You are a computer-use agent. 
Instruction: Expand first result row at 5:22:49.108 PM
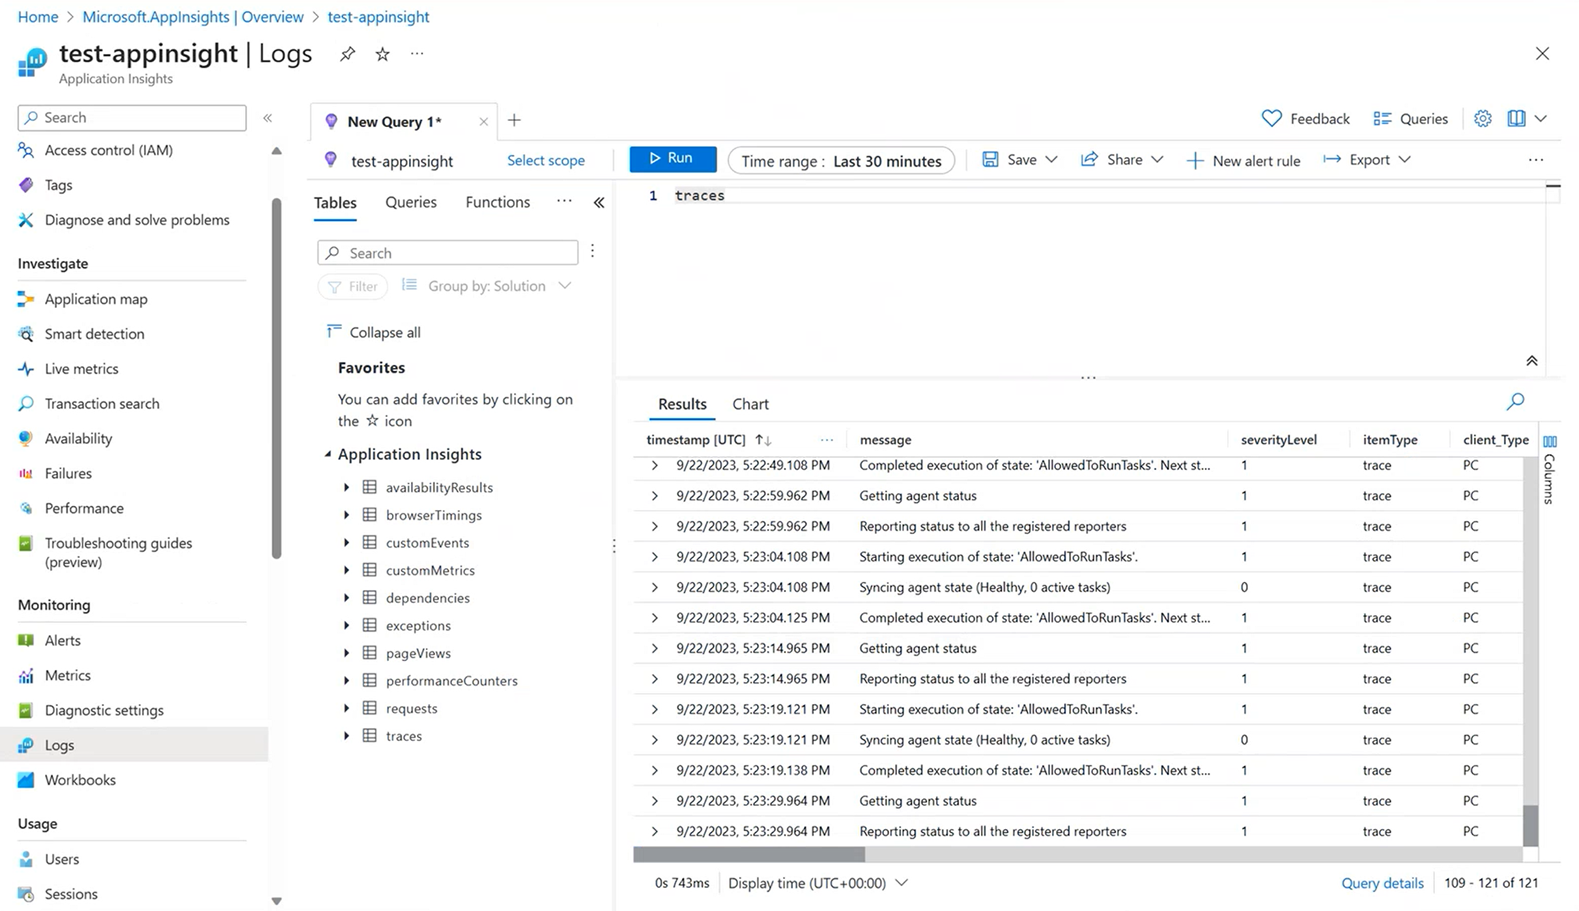coord(655,466)
